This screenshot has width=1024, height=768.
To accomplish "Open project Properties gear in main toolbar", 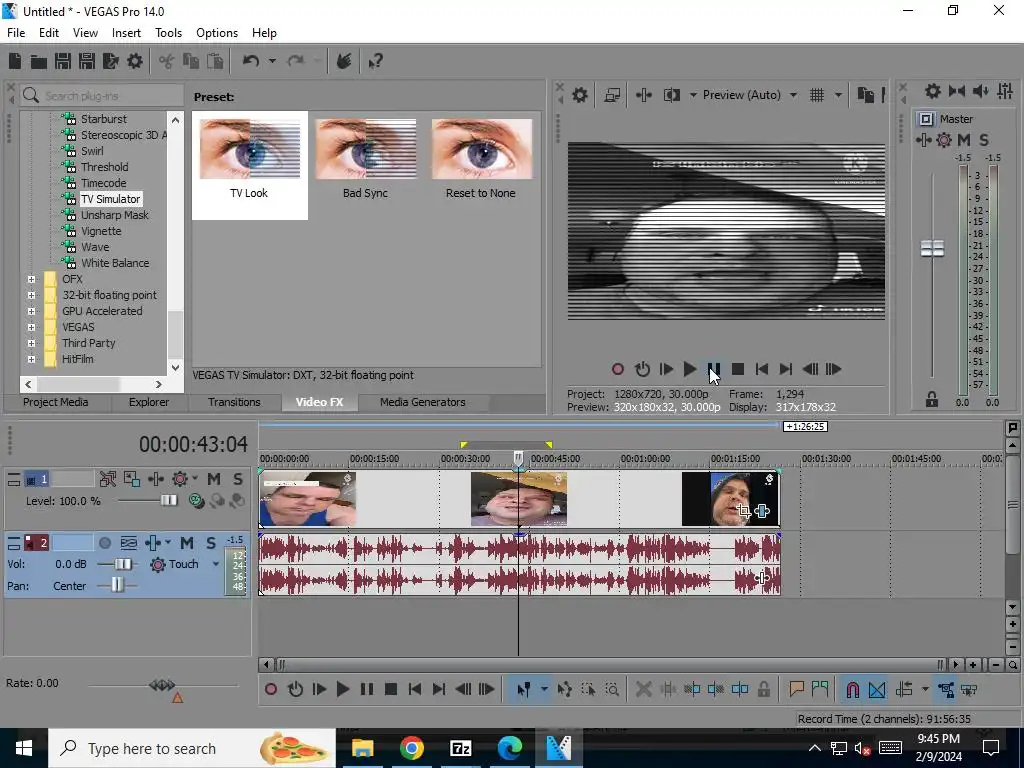I will point(135,61).
